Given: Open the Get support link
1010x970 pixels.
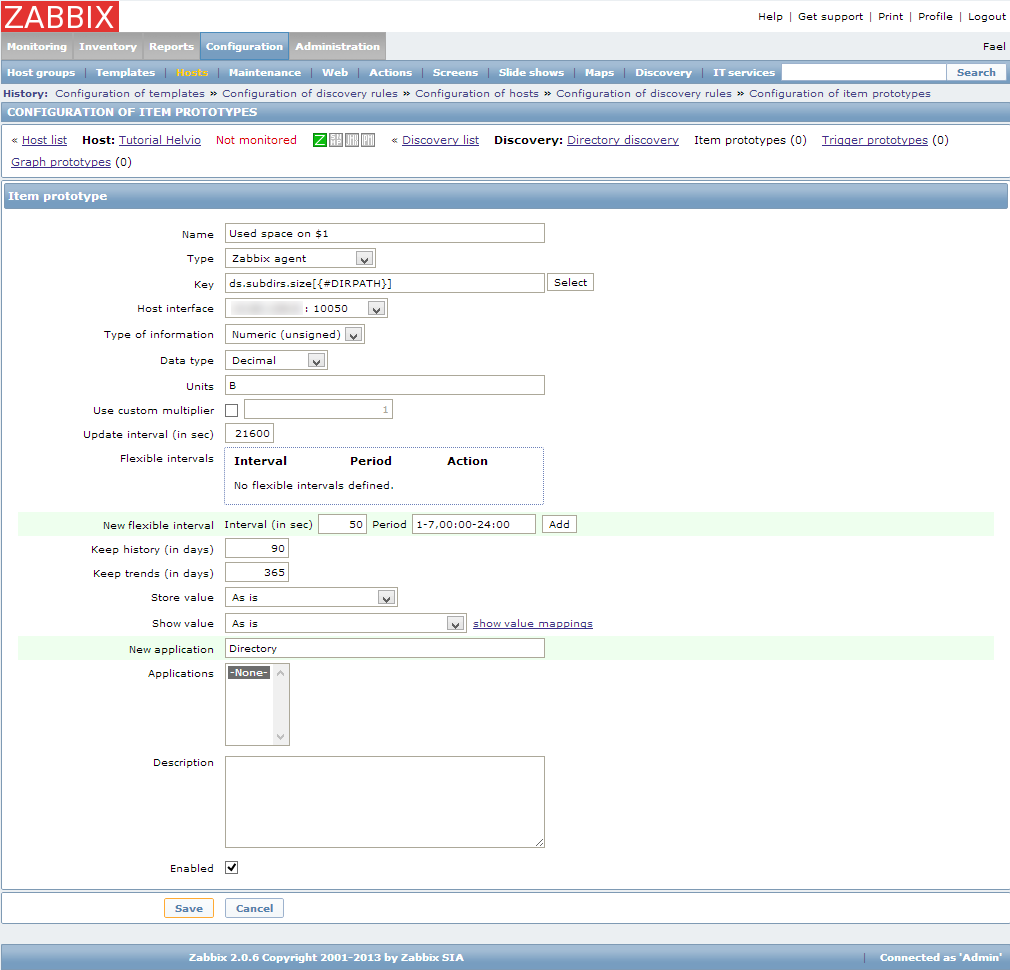Looking at the screenshot, I should point(830,17).
